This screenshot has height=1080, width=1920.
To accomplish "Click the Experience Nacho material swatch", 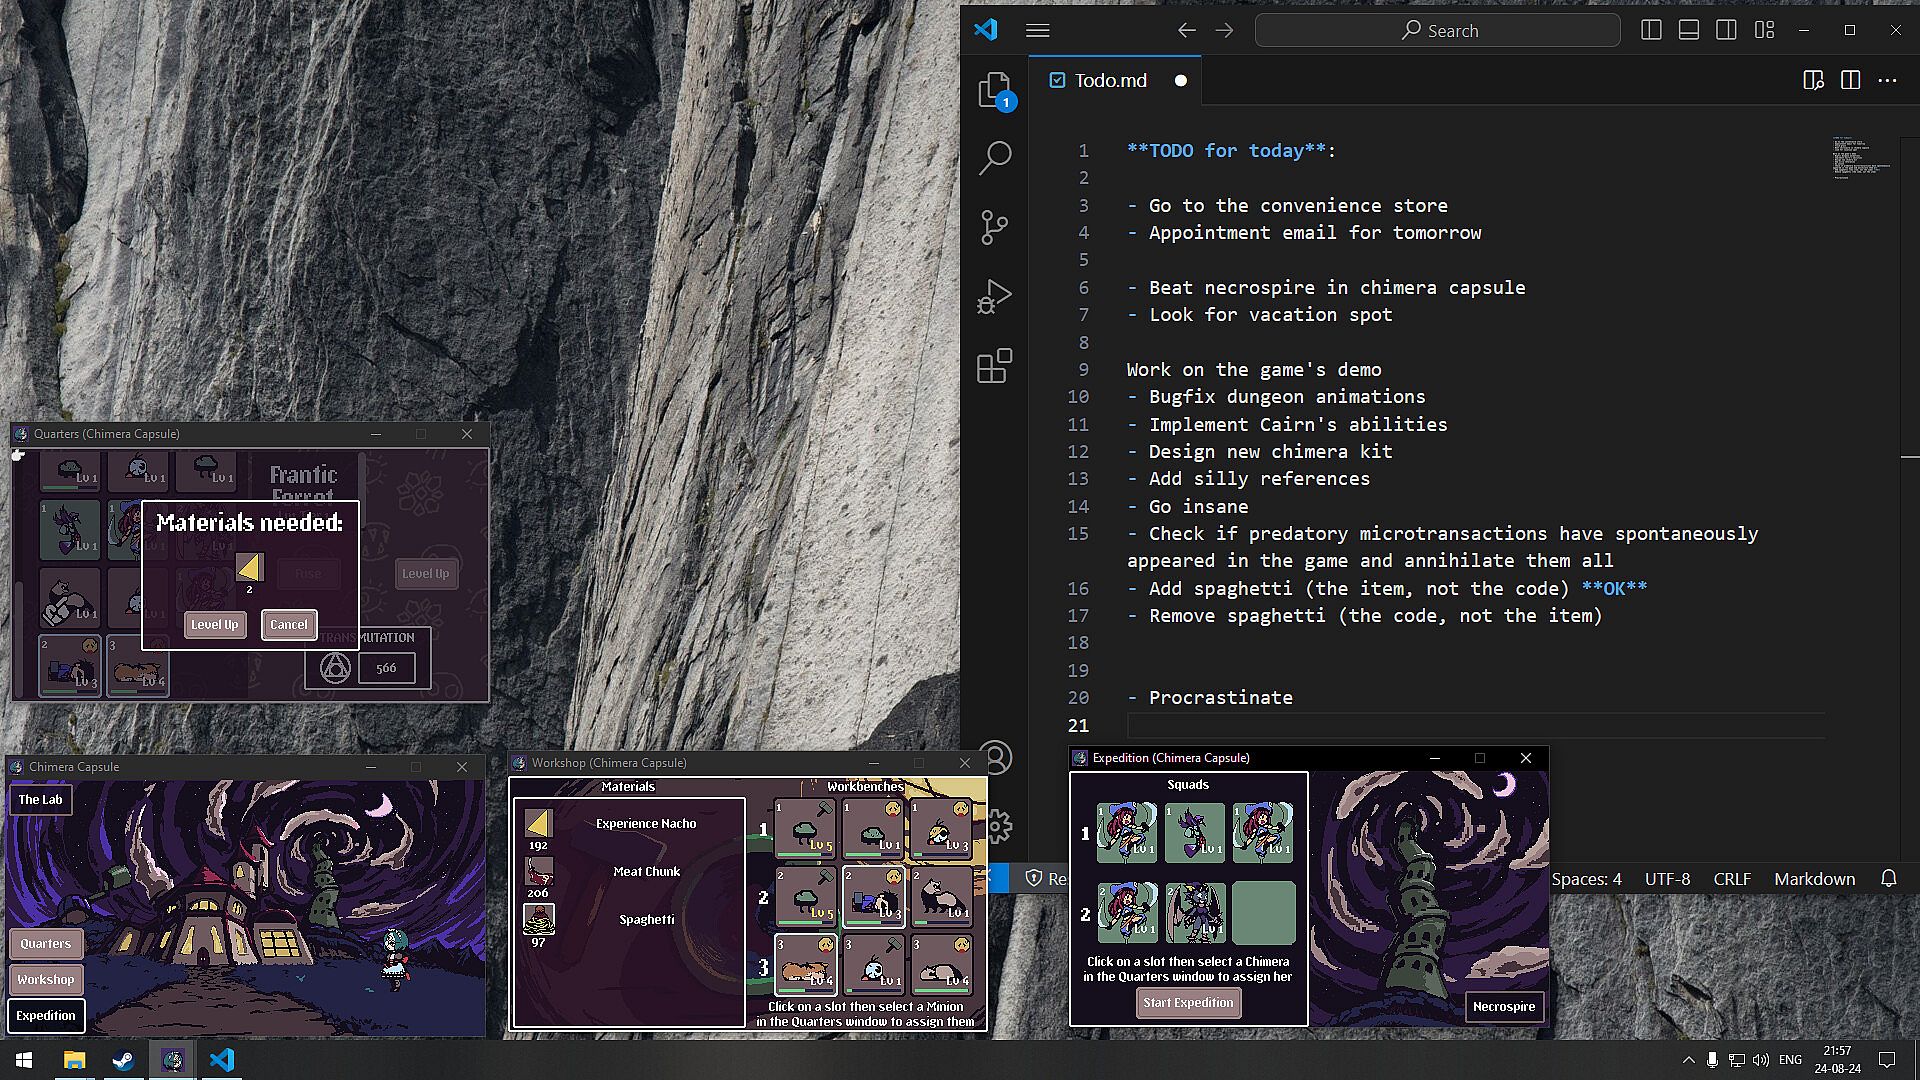I will (x=538, y=823).
